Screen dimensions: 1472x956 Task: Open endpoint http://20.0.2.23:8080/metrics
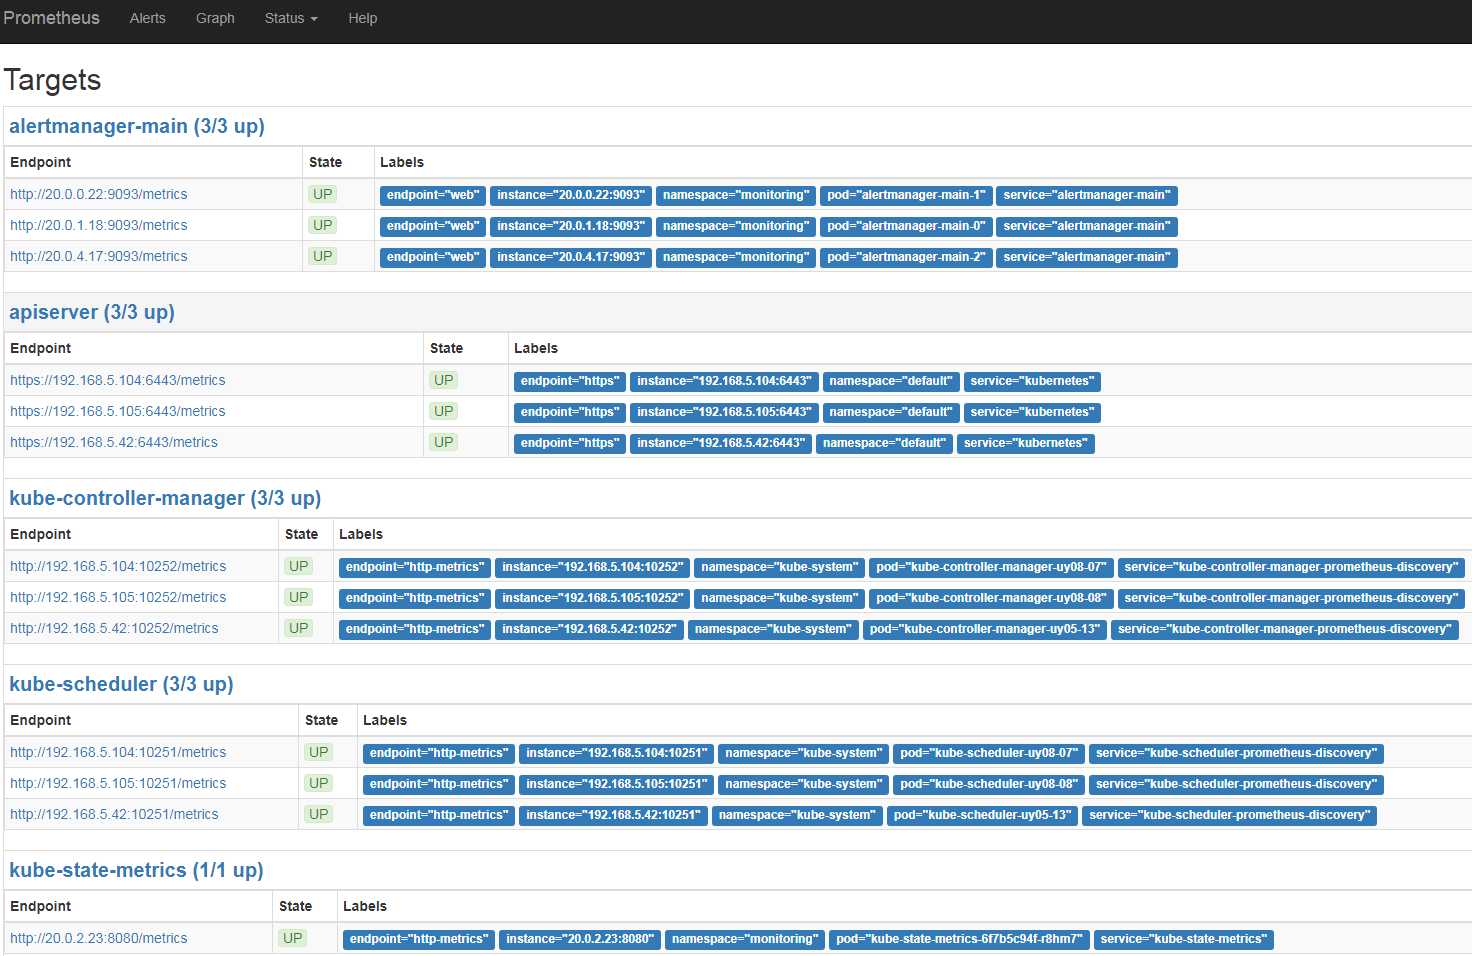point(99,938)
